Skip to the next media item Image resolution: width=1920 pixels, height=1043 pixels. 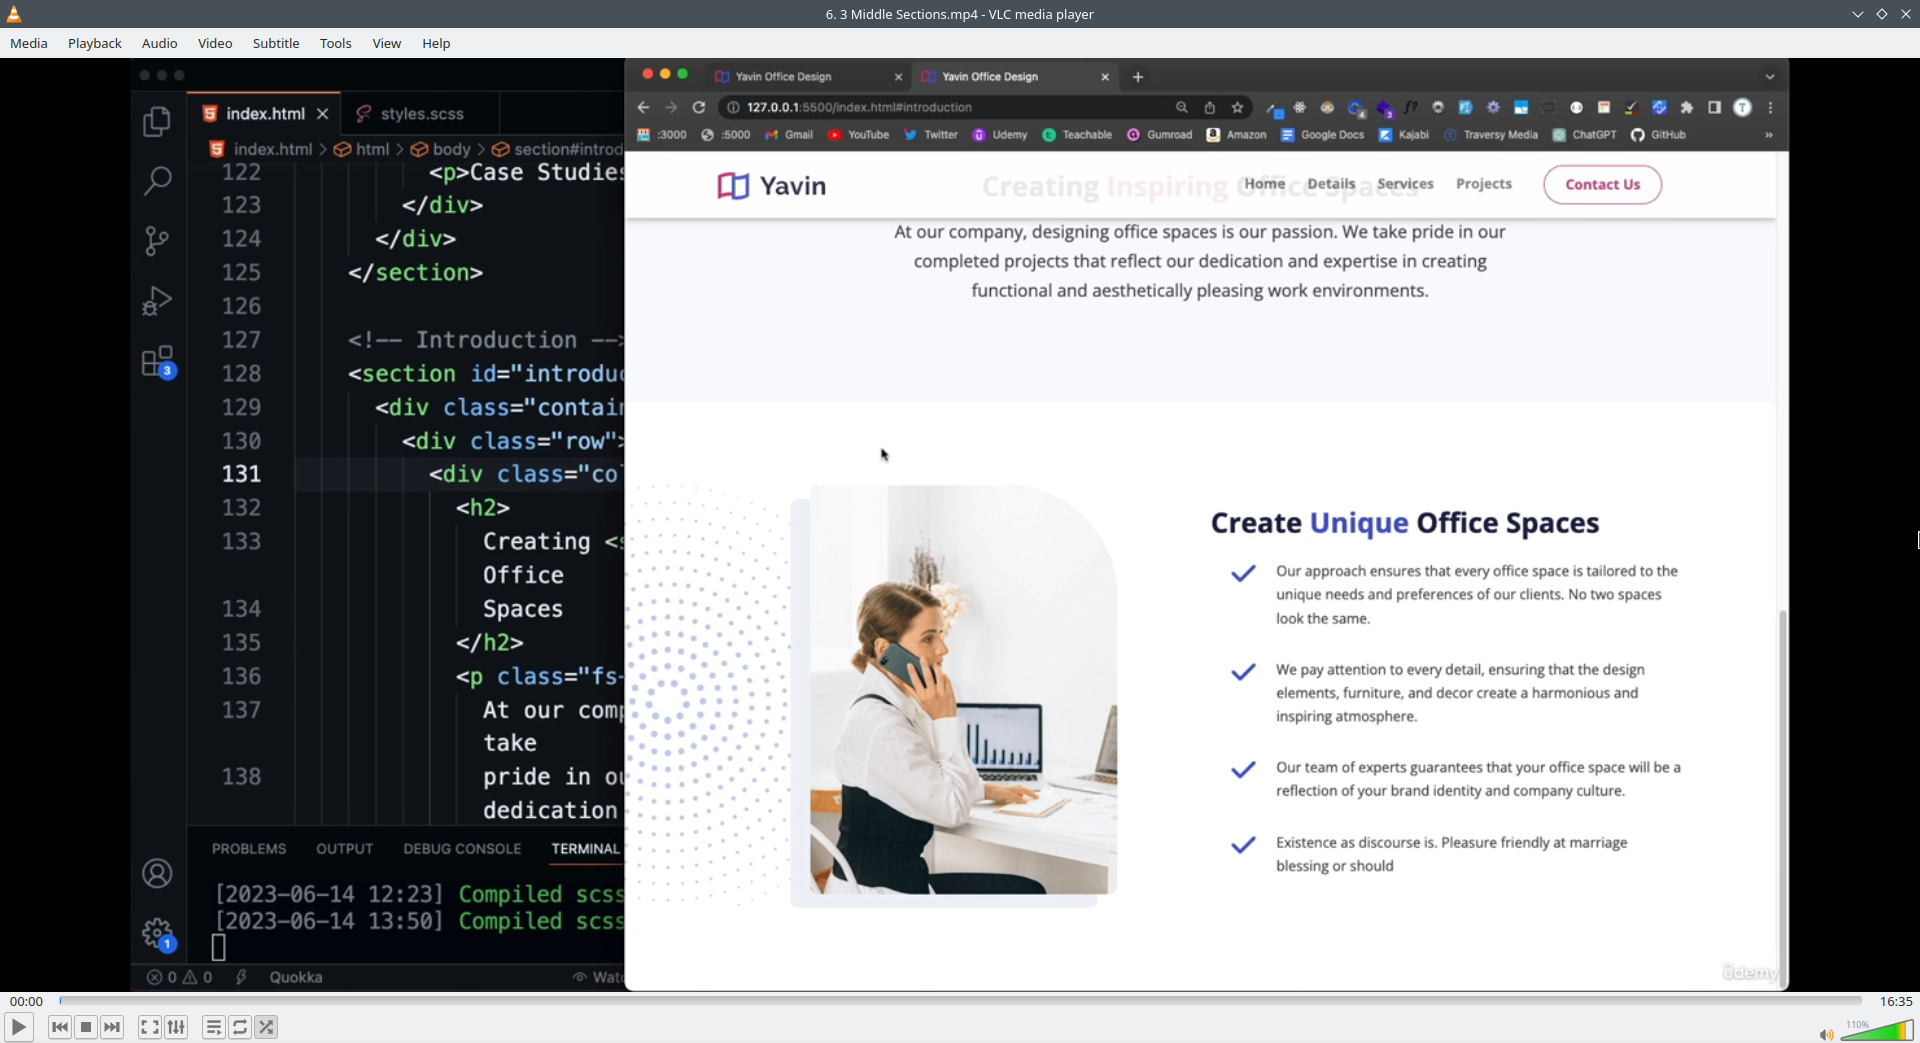tap(112, 1027)
